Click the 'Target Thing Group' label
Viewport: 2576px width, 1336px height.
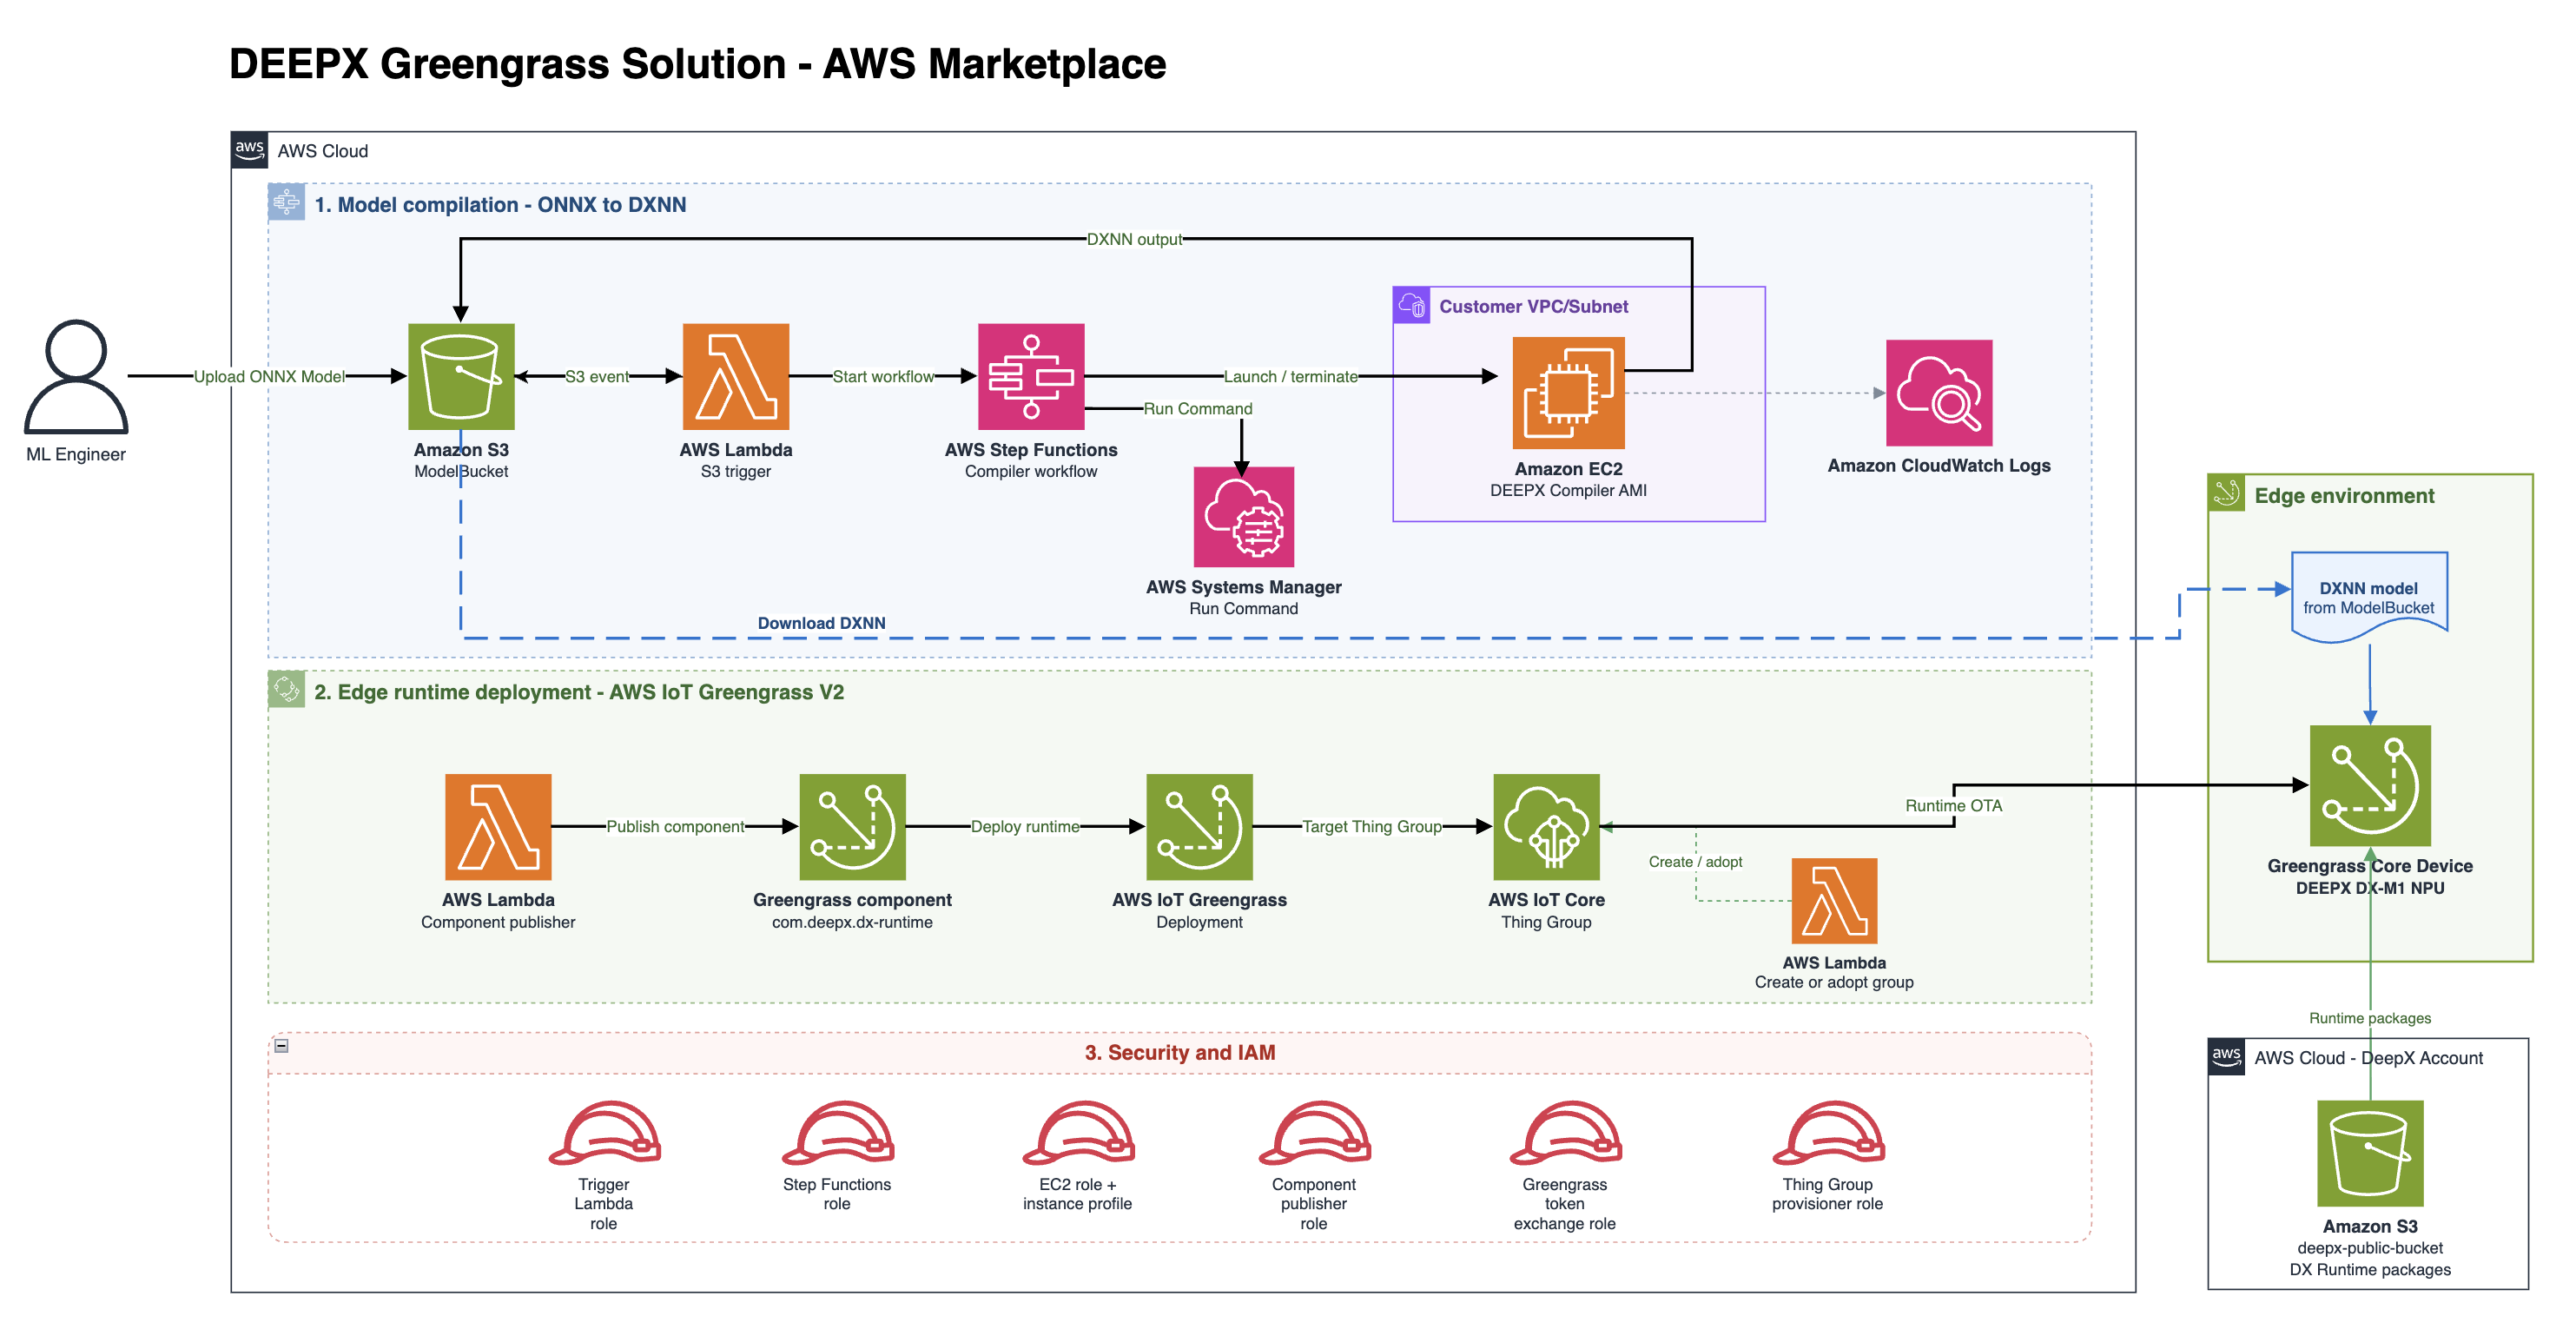1371,826
